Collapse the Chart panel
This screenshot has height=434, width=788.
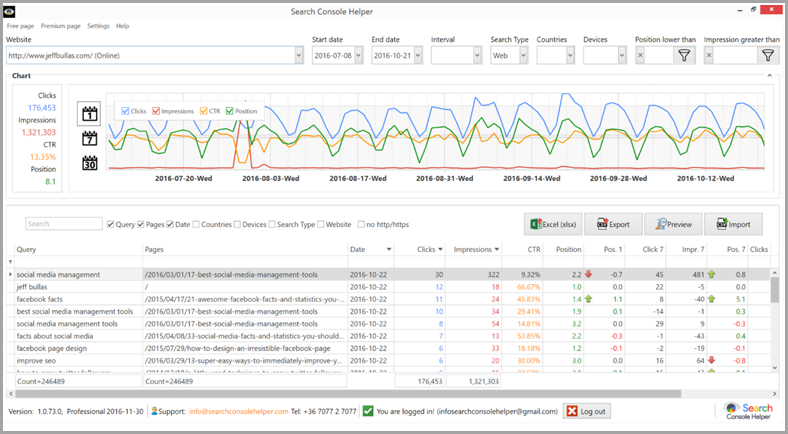(x=769, y=75)
